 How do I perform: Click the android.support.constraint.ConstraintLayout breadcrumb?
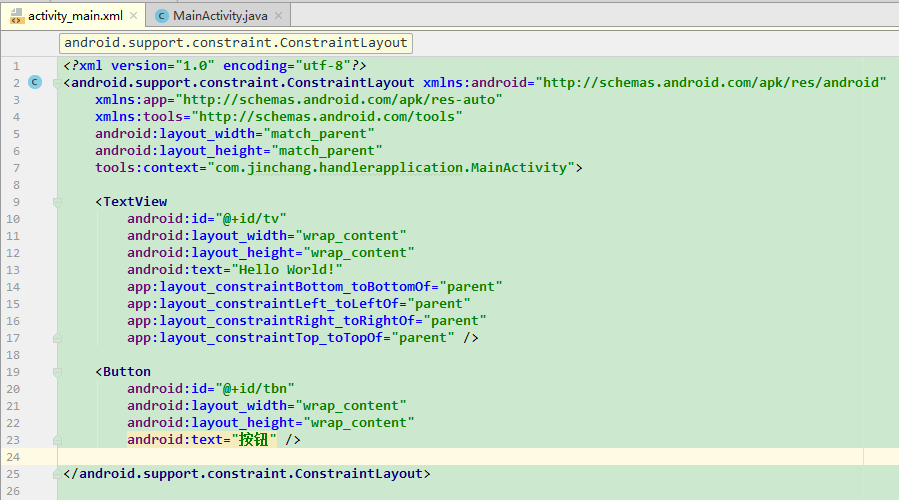[x=236, y=43]
